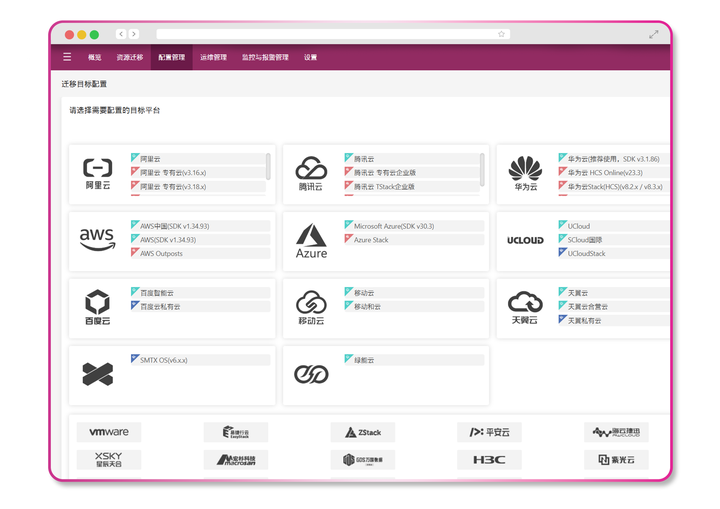Choose the 紫光云 platform tile
This screenshot has height=509, width=720.
[616, 460]
